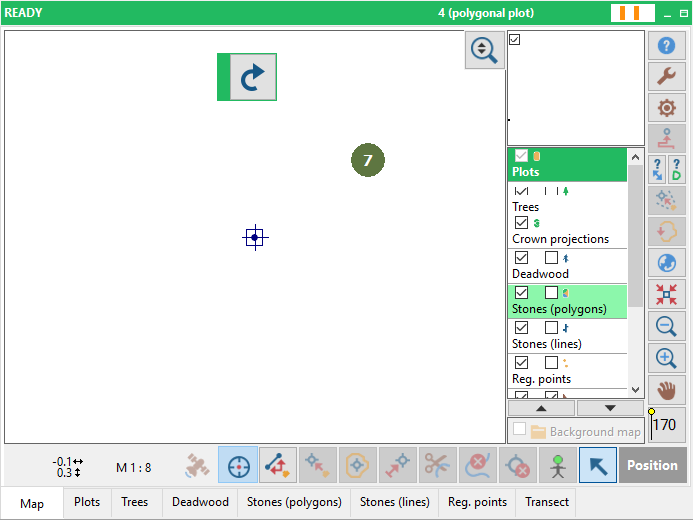Select the hand pan tool
Image resolution: width=693 pixels, height=520 pixels.
[x=666, y=391]
